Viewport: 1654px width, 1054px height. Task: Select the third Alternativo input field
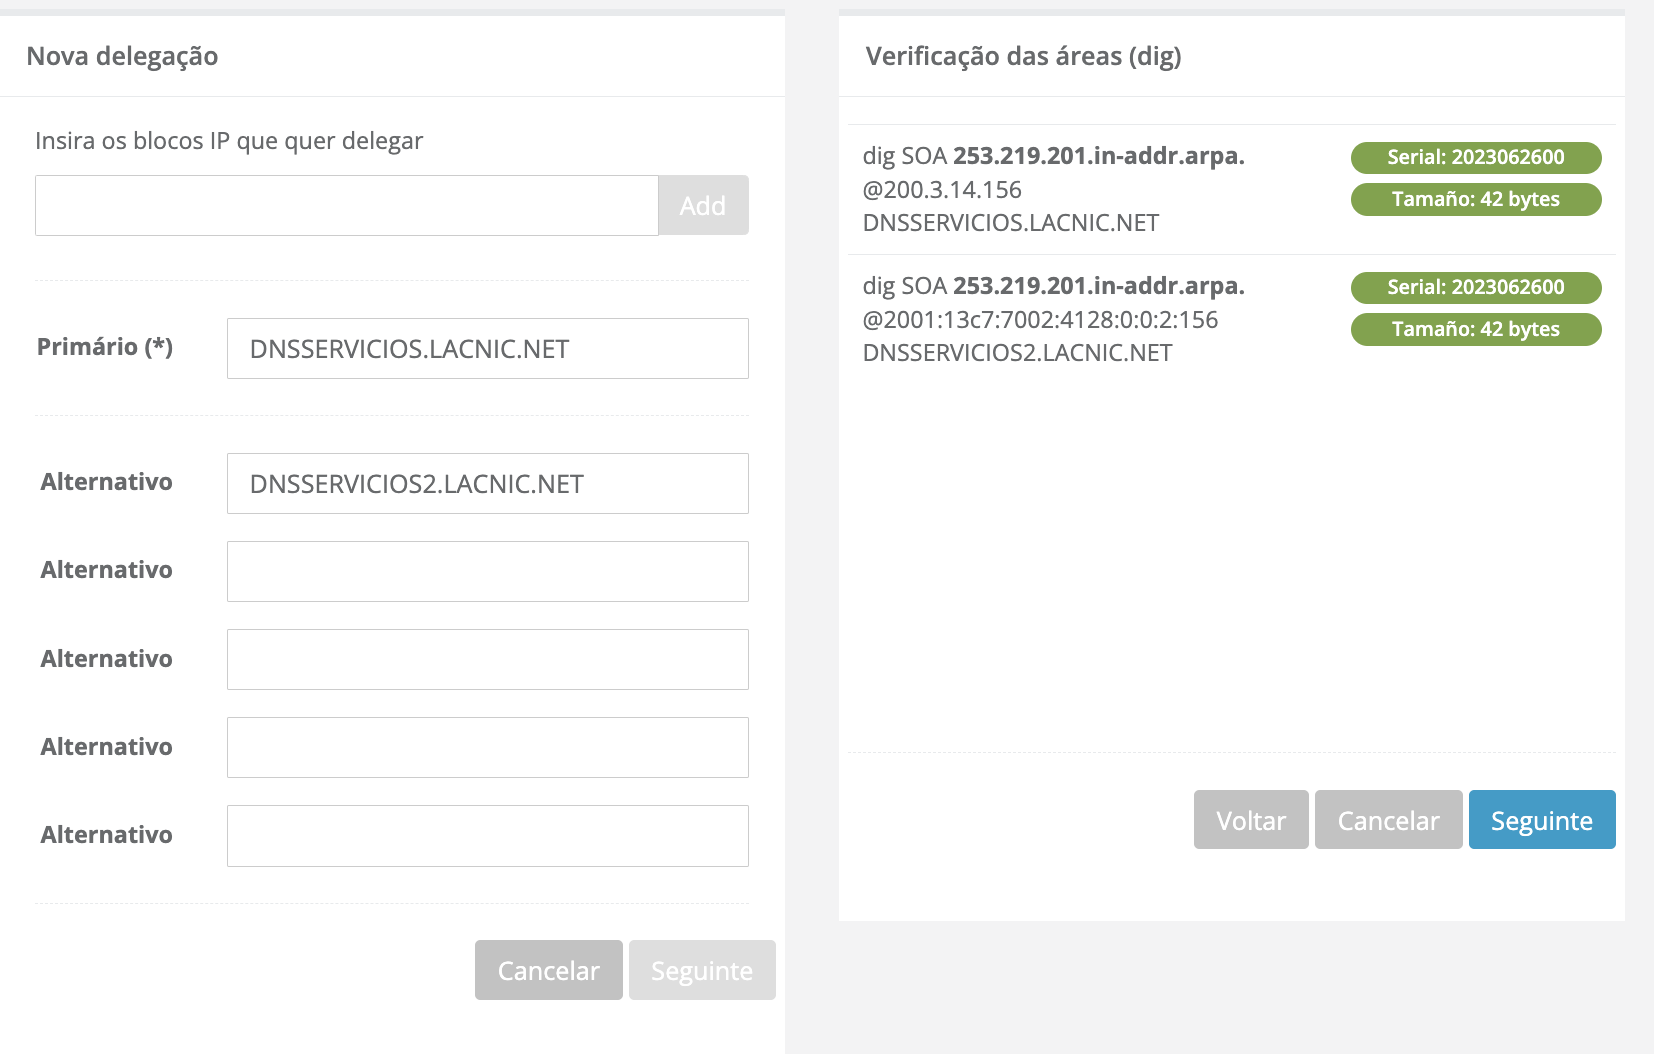click(x=487, y=660)
